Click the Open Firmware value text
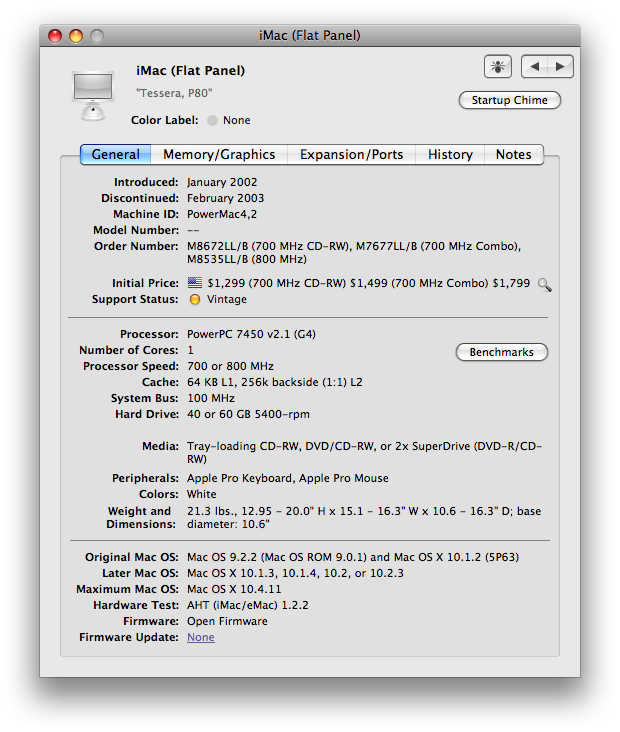 tap(227, 621)
